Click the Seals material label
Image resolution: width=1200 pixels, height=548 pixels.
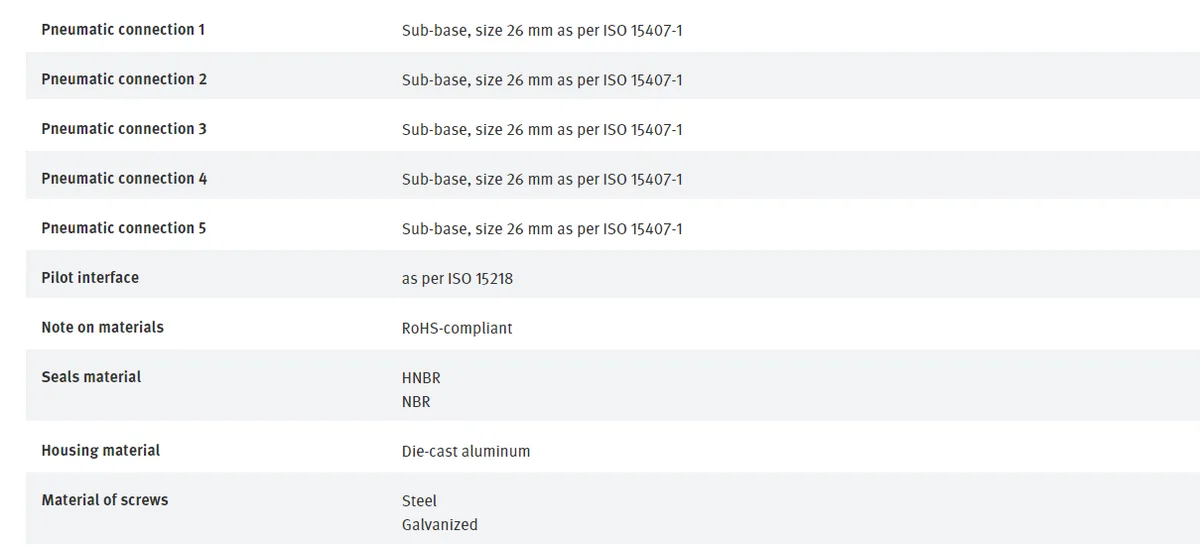91,377
